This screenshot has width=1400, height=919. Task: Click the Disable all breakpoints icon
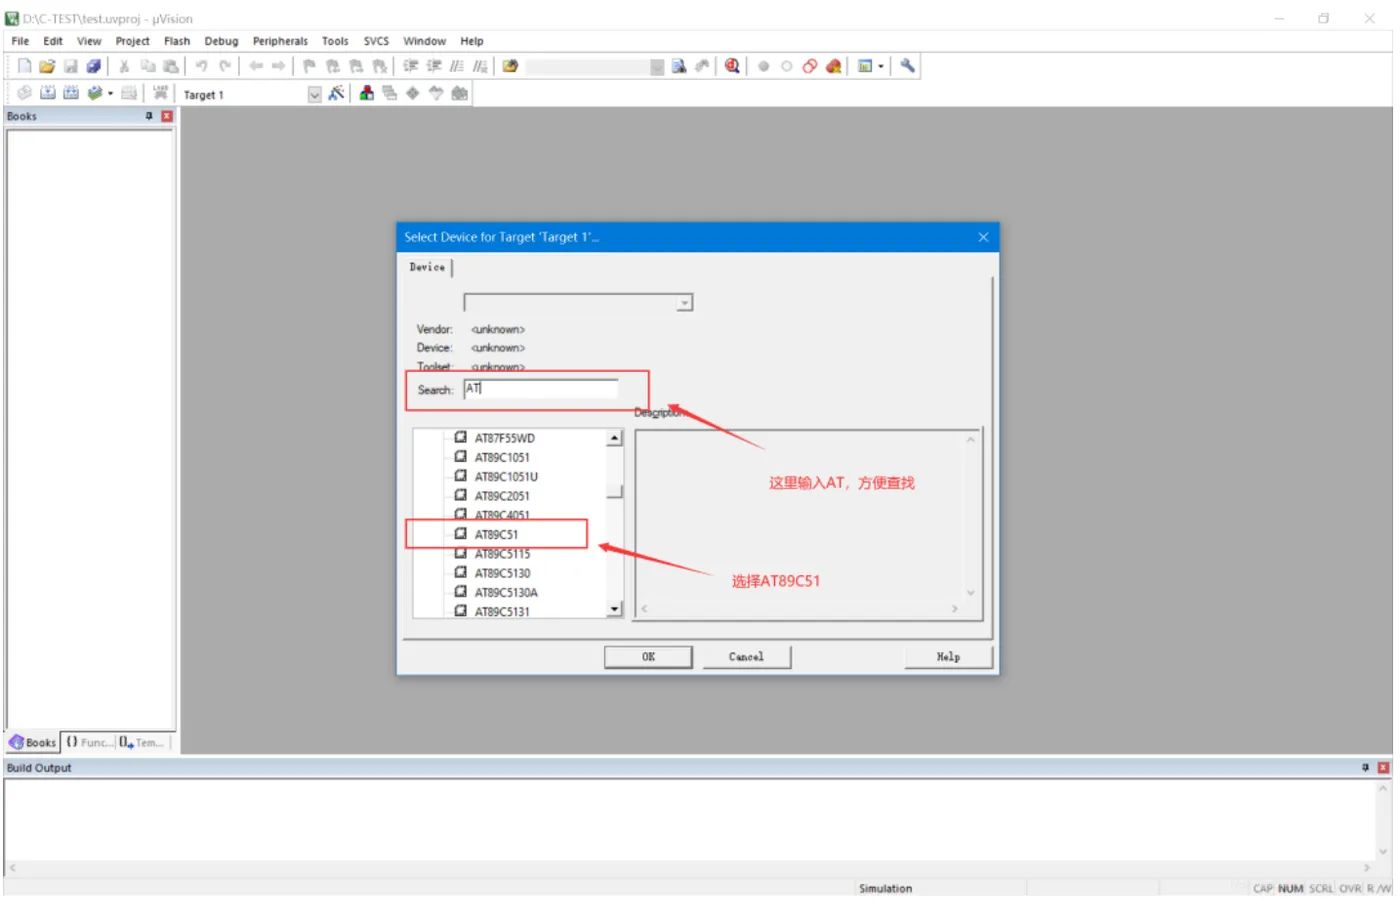coord(810,66)
